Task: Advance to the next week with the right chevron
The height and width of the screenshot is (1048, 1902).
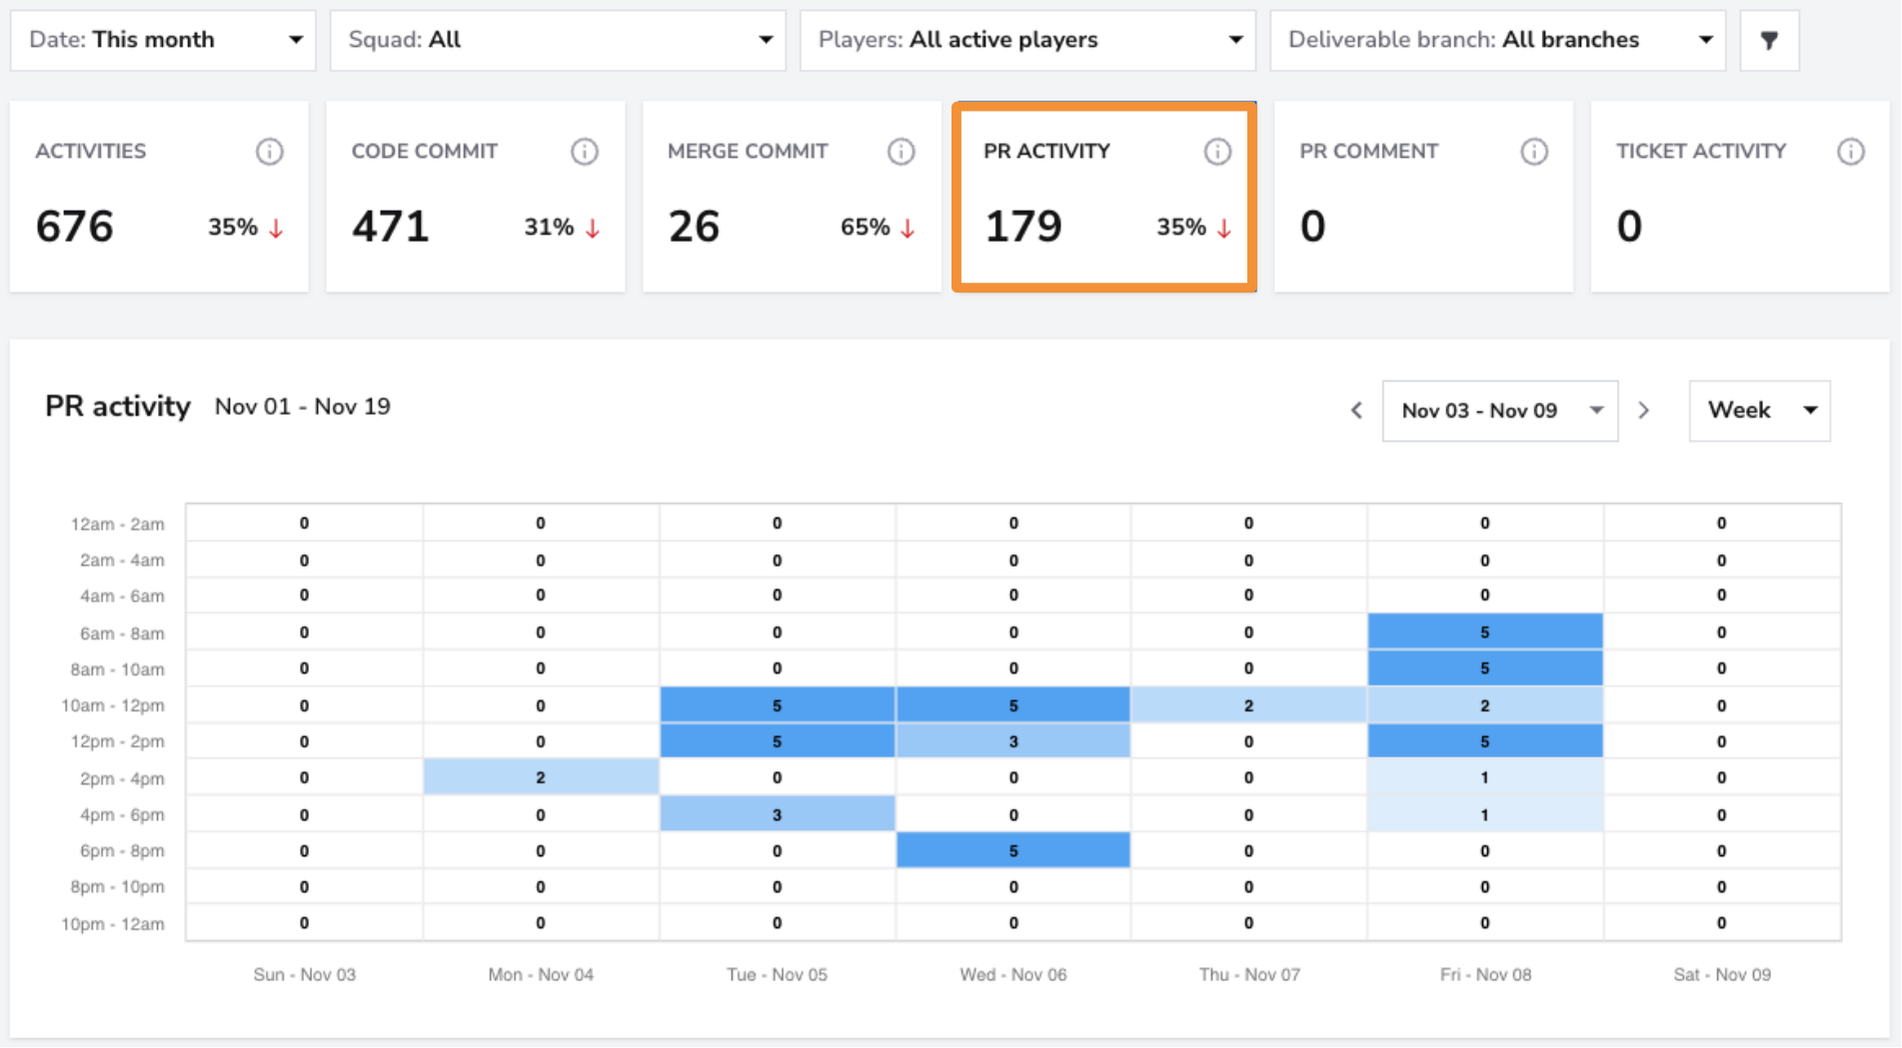Action: 1644,410
